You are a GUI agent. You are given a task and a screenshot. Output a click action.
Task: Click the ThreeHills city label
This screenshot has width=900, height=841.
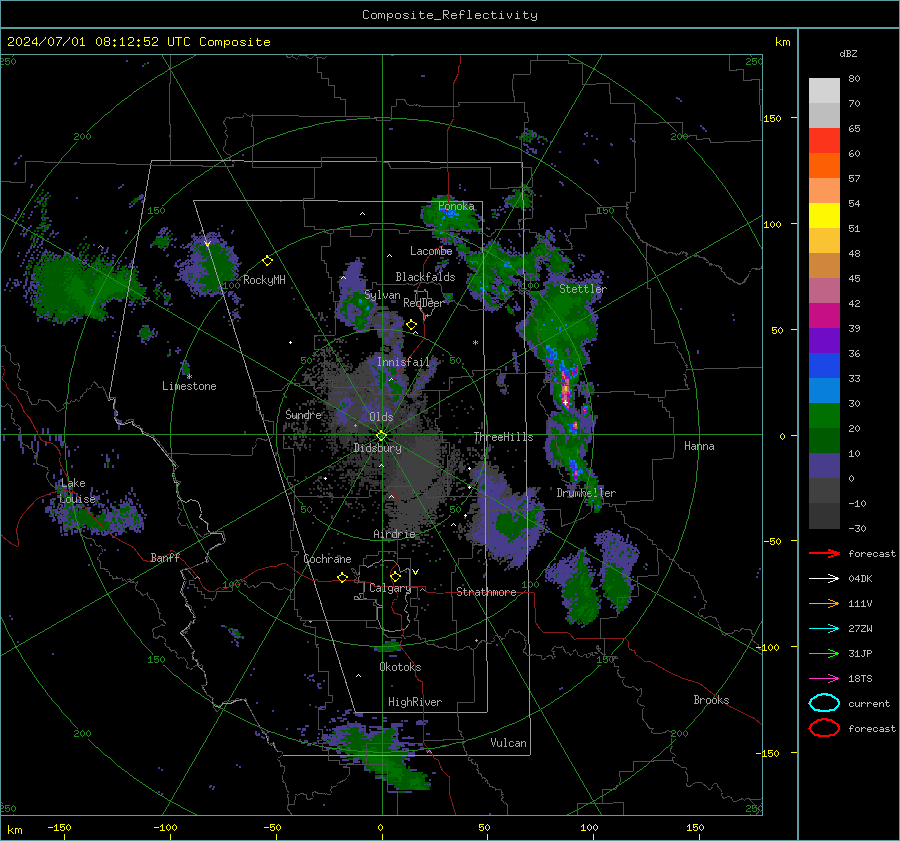point(503,437)
